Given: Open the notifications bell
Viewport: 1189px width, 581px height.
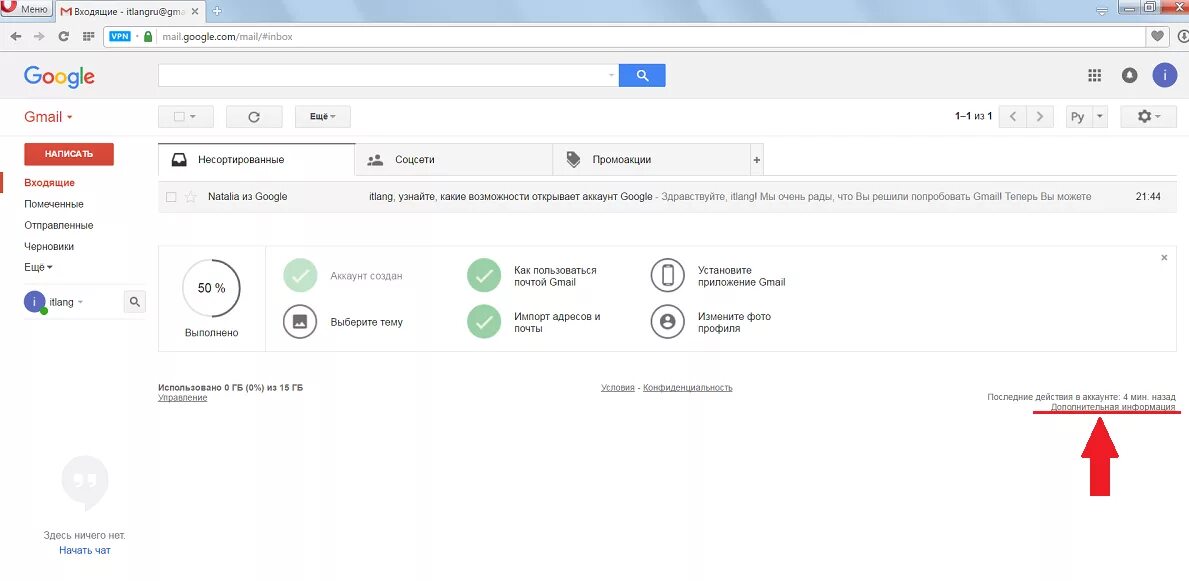Looking at the screenshot, I should tap(1129, 75).
